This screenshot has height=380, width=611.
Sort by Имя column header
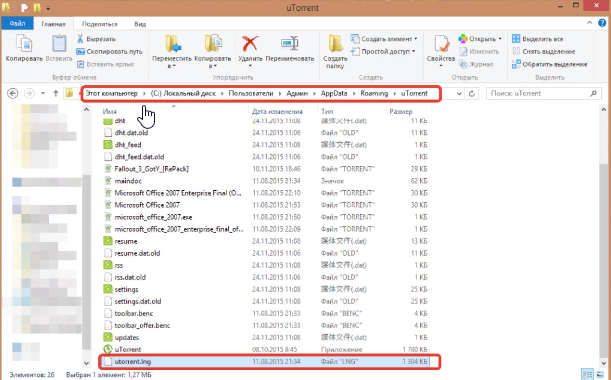coord(109,111)
